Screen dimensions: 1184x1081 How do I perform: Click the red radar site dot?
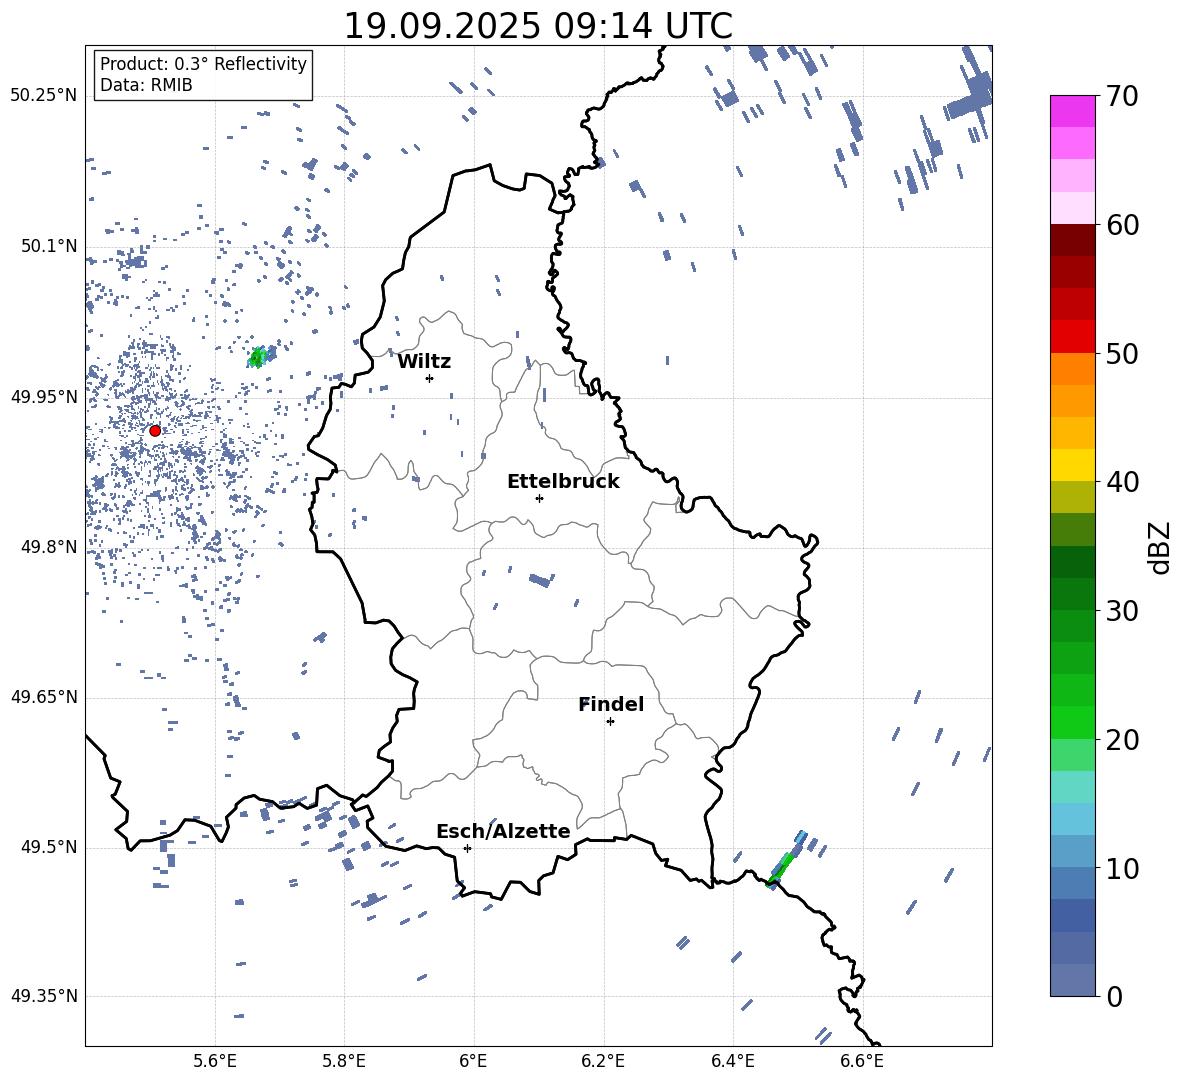(x=155, y=430)
